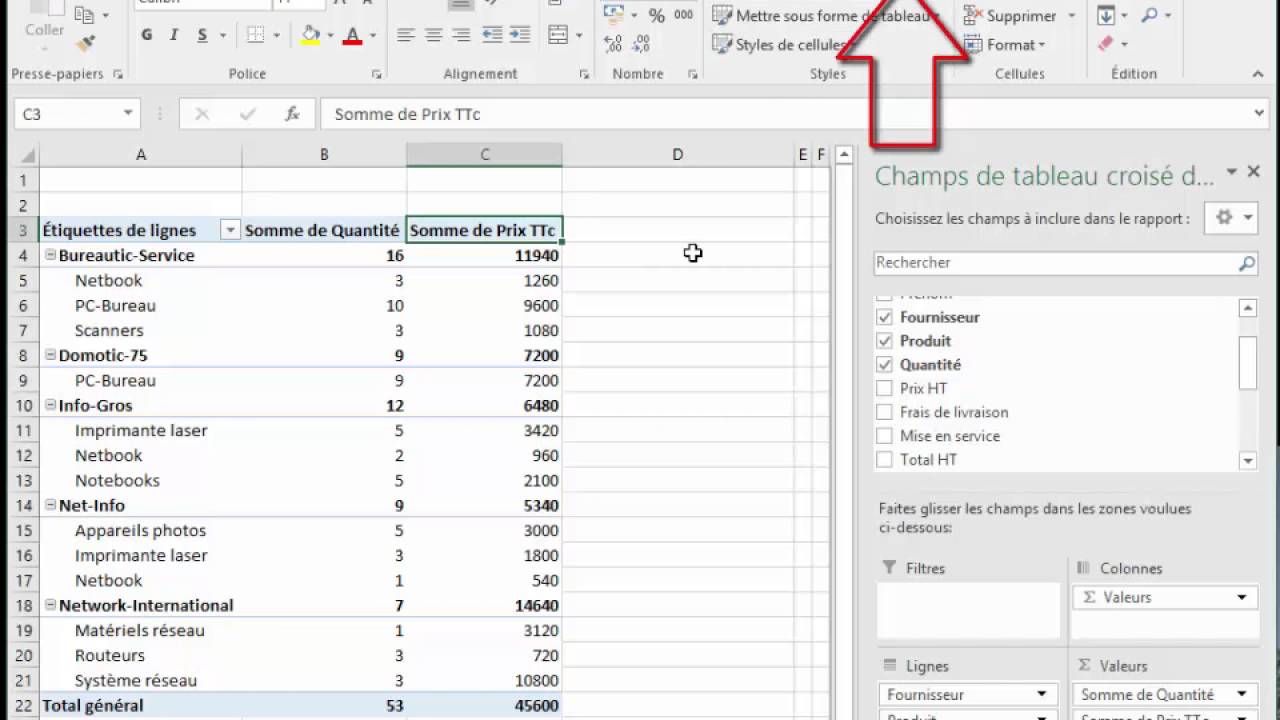Check the Frais de livraison field
Screen dimensions: 1280x720
(x=884, y=412)
